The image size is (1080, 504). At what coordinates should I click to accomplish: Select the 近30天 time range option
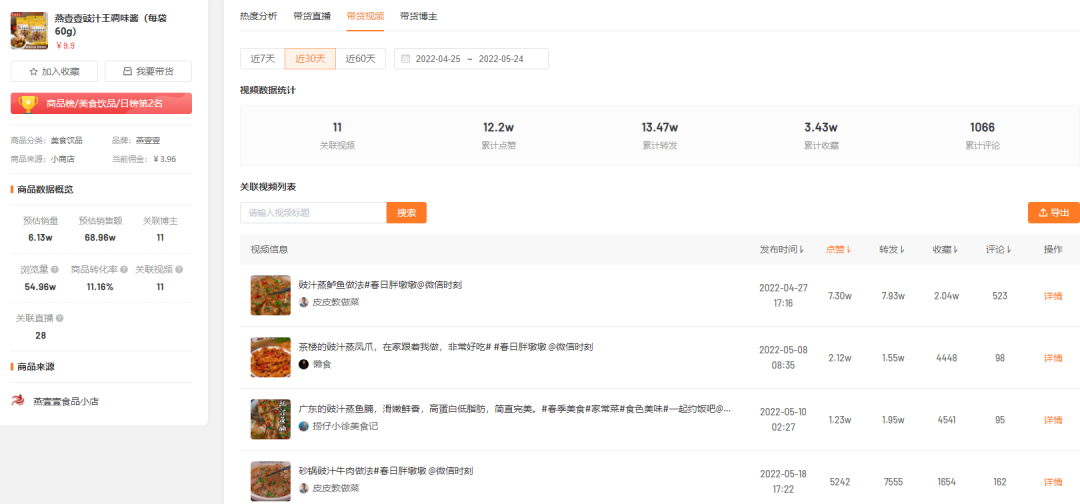pos(309,59)
